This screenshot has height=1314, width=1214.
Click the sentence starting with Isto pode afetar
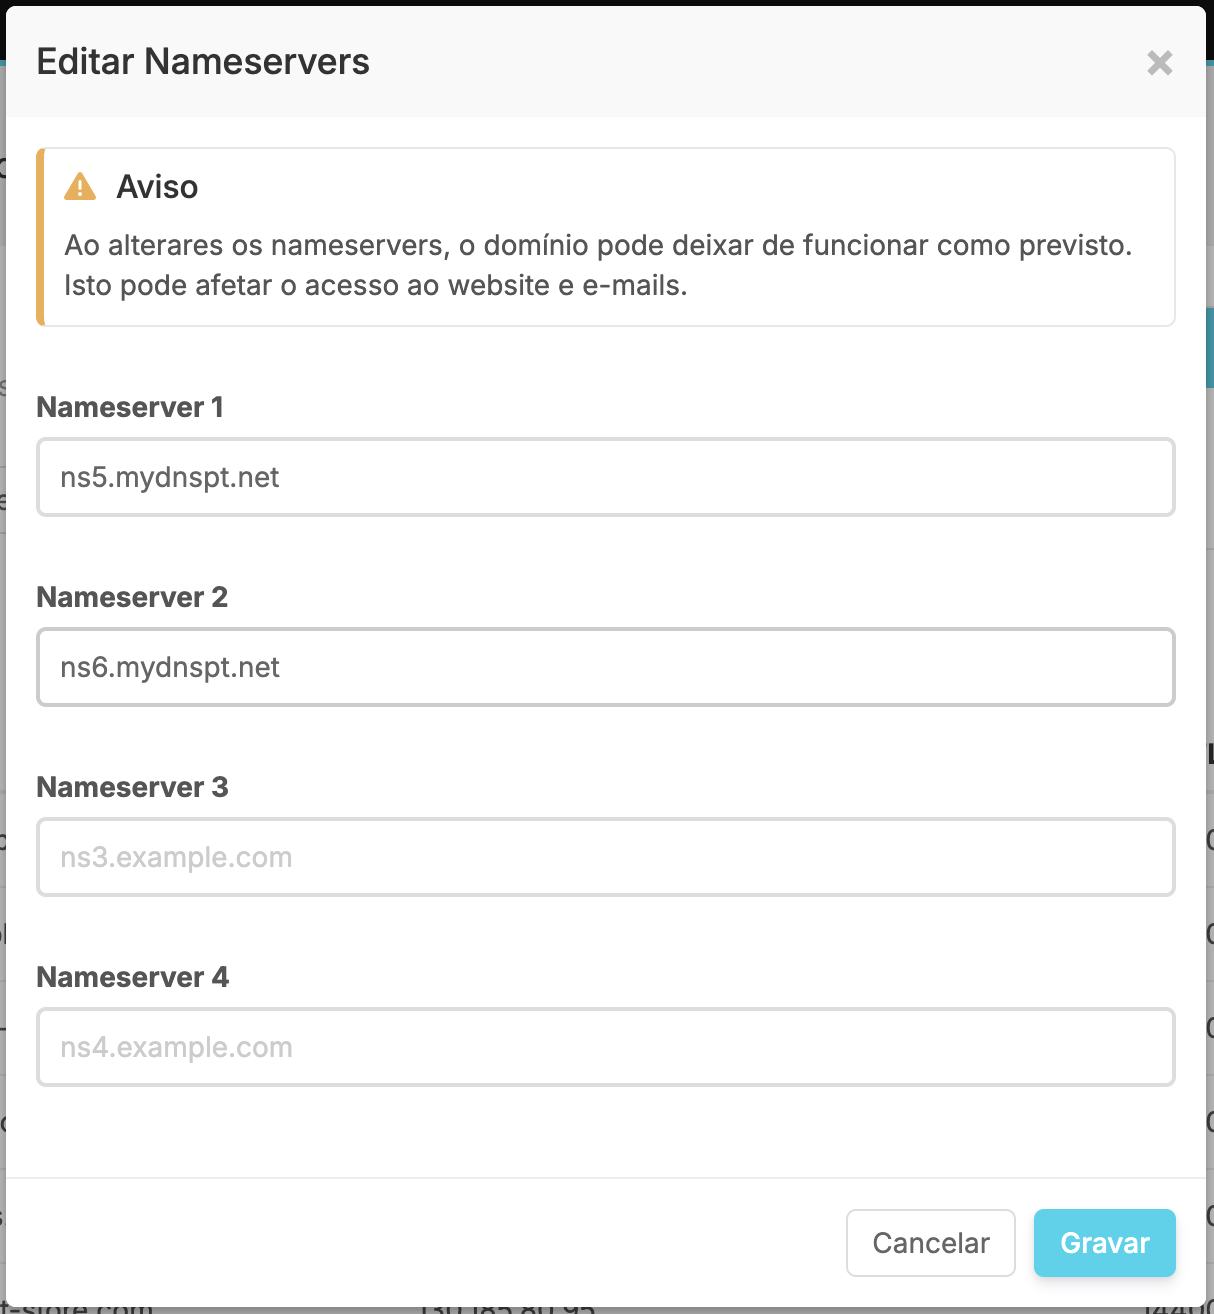pos(375,285)
